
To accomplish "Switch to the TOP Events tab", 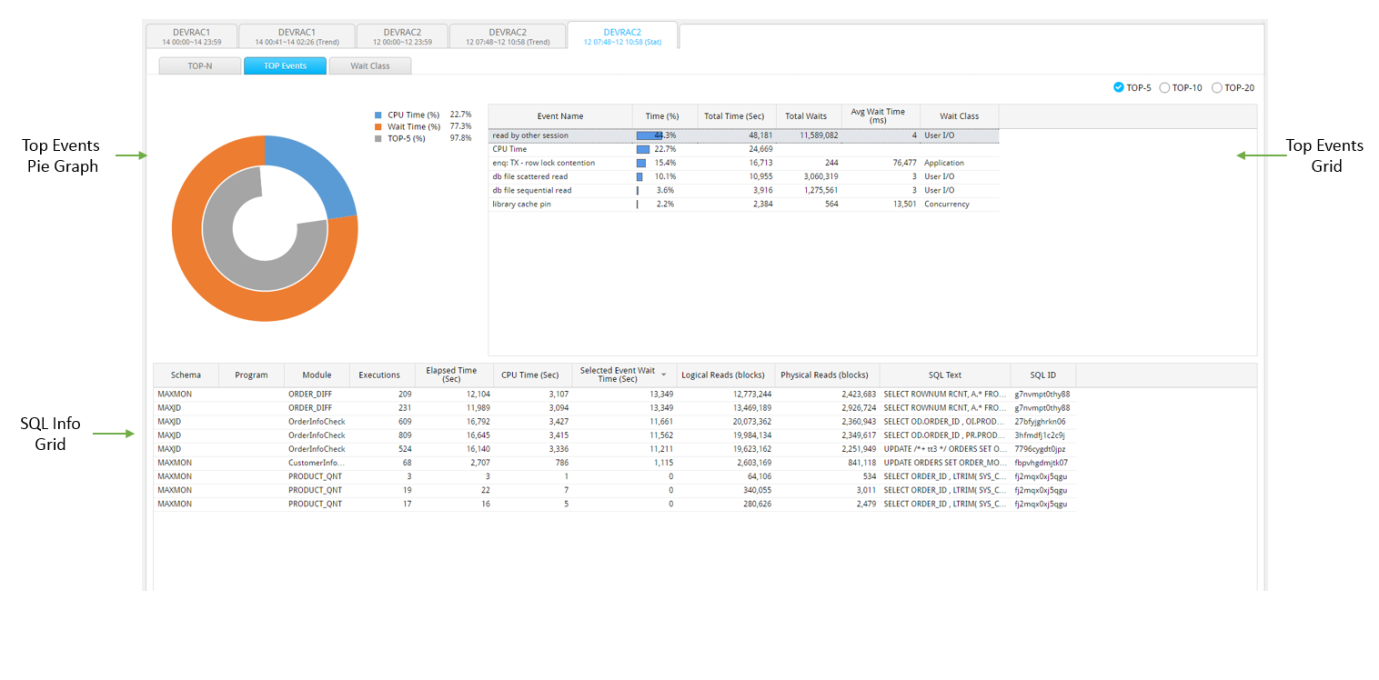I will [x=285, y=66].
